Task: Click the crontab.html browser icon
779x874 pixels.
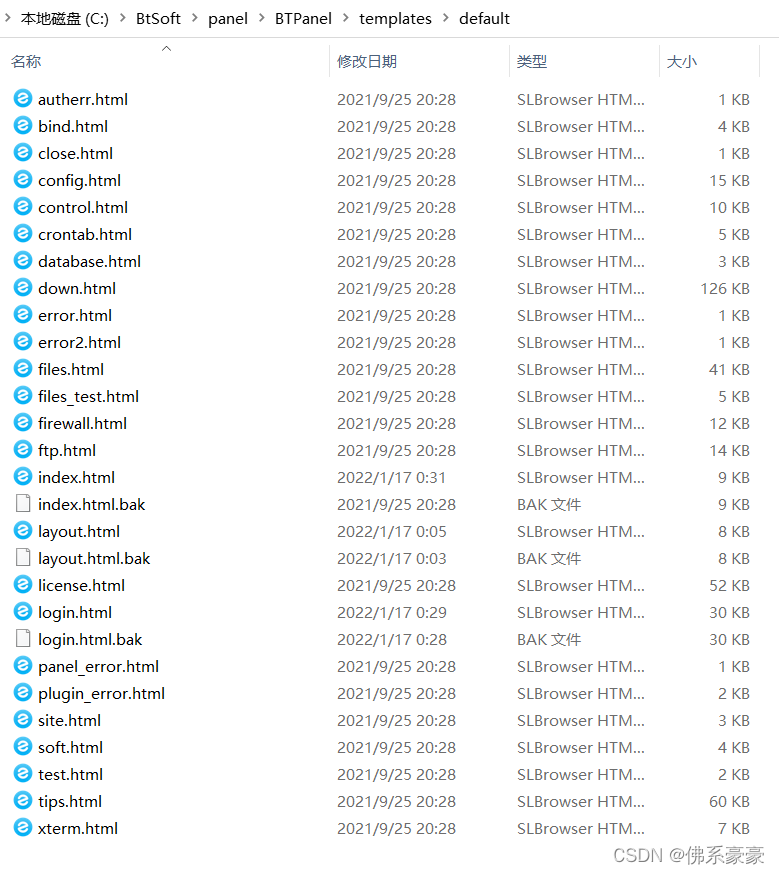Action: [23, 234]
